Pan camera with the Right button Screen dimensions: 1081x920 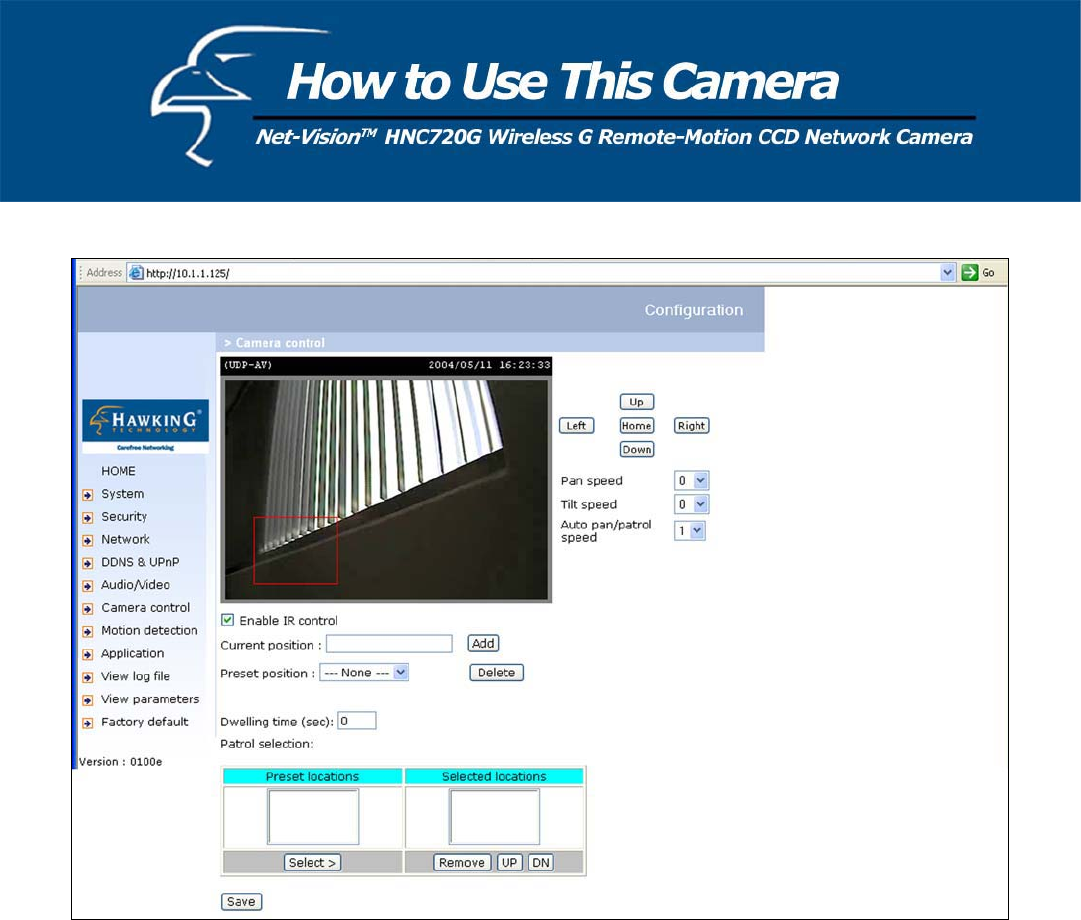click(x=691, y=426)
